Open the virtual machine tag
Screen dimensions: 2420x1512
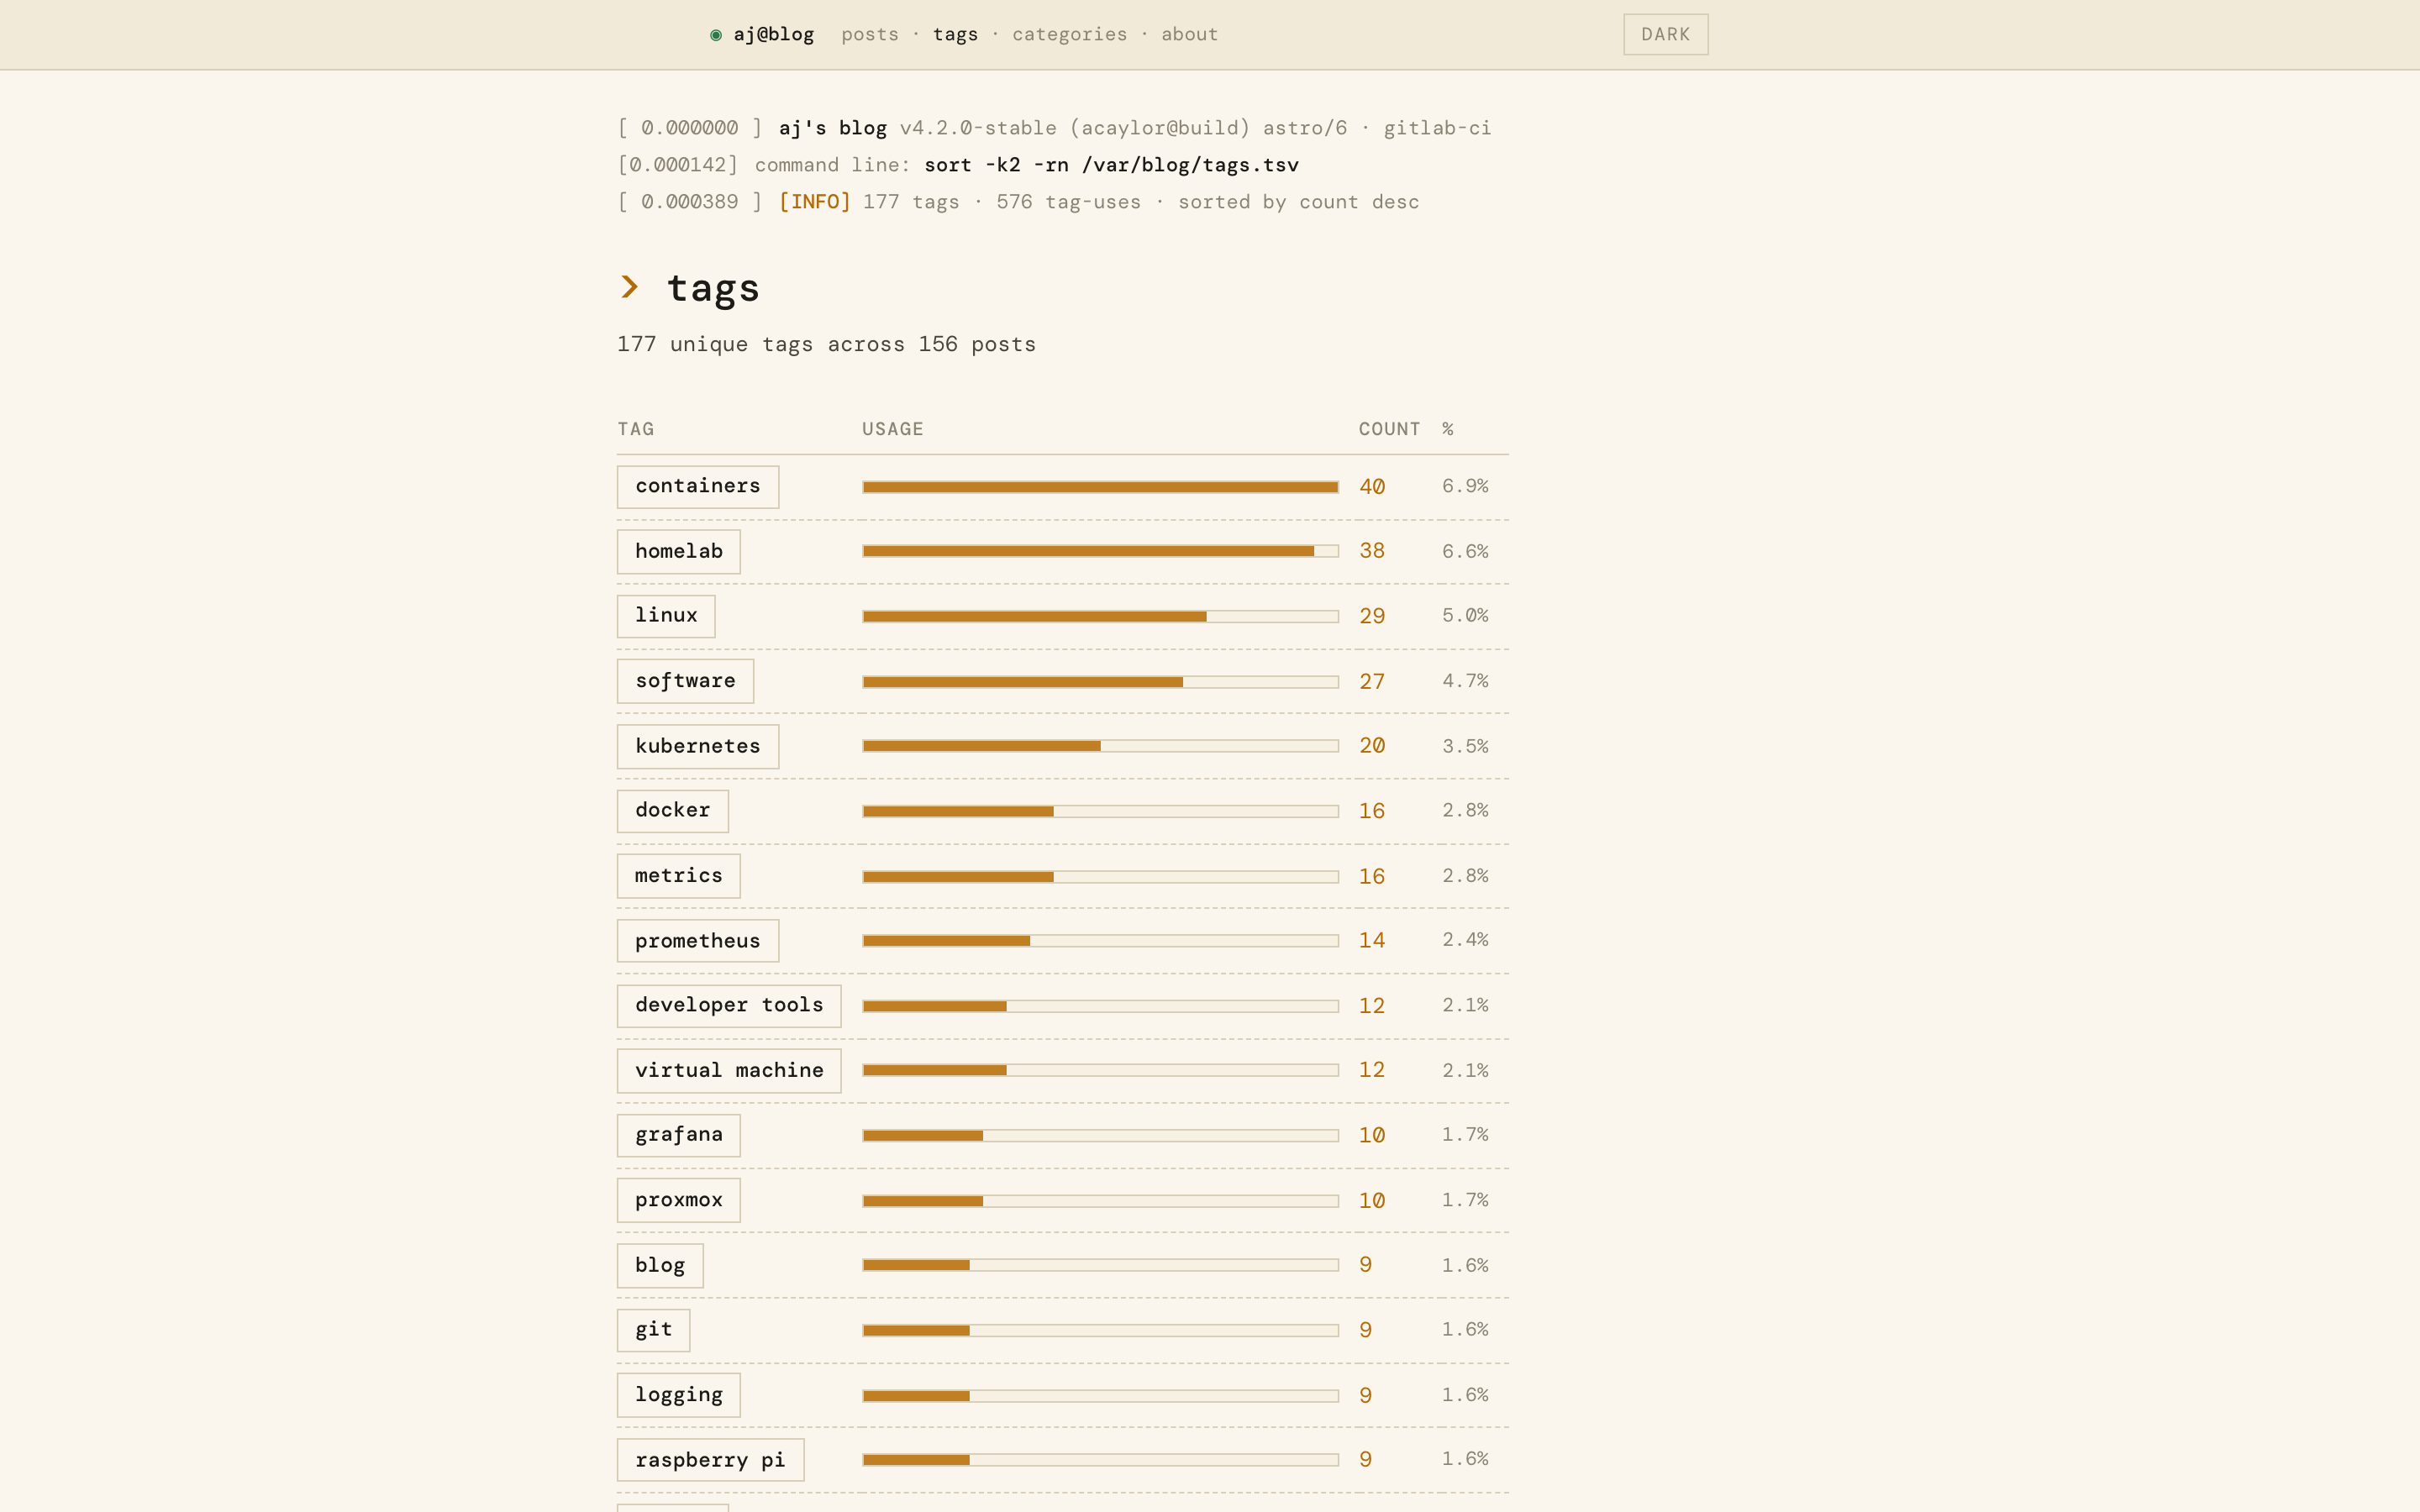(728, 1070)
